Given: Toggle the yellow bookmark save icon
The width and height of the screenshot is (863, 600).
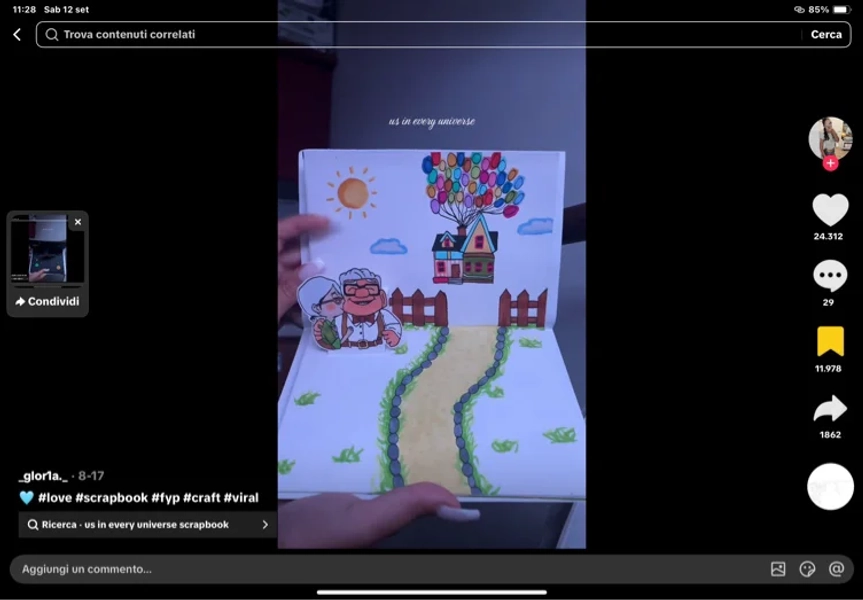Looking at the screenshot, I should pos(830,341).
